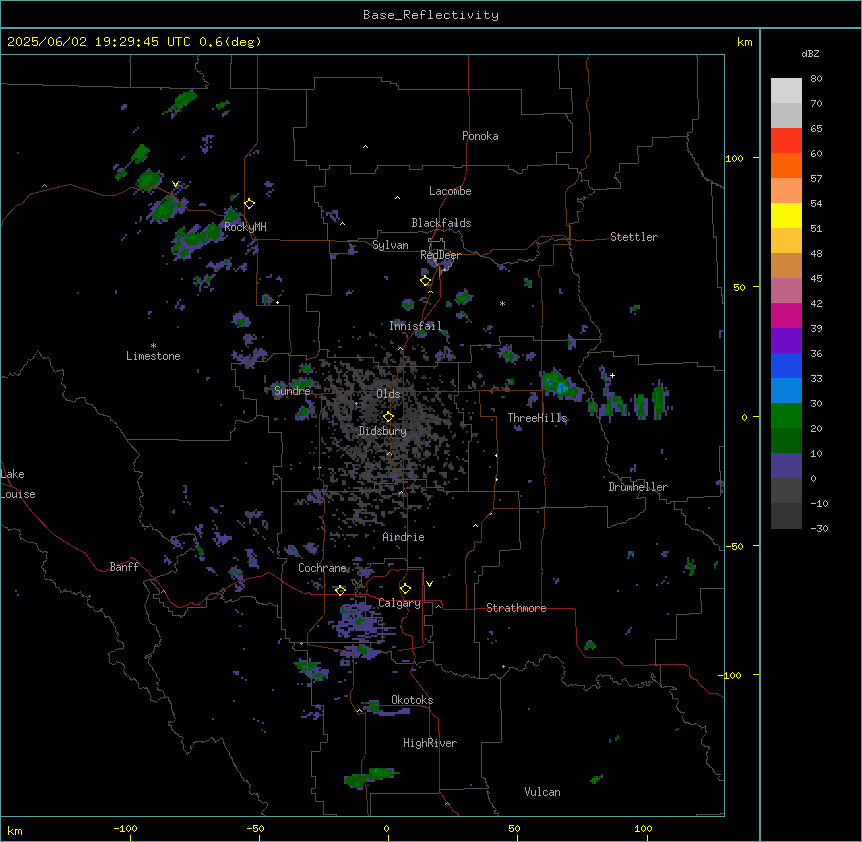Select the brown 48 dBZ legend swatch
The height and width of the screenshot is (842, 862).
(x=786, y=265)
